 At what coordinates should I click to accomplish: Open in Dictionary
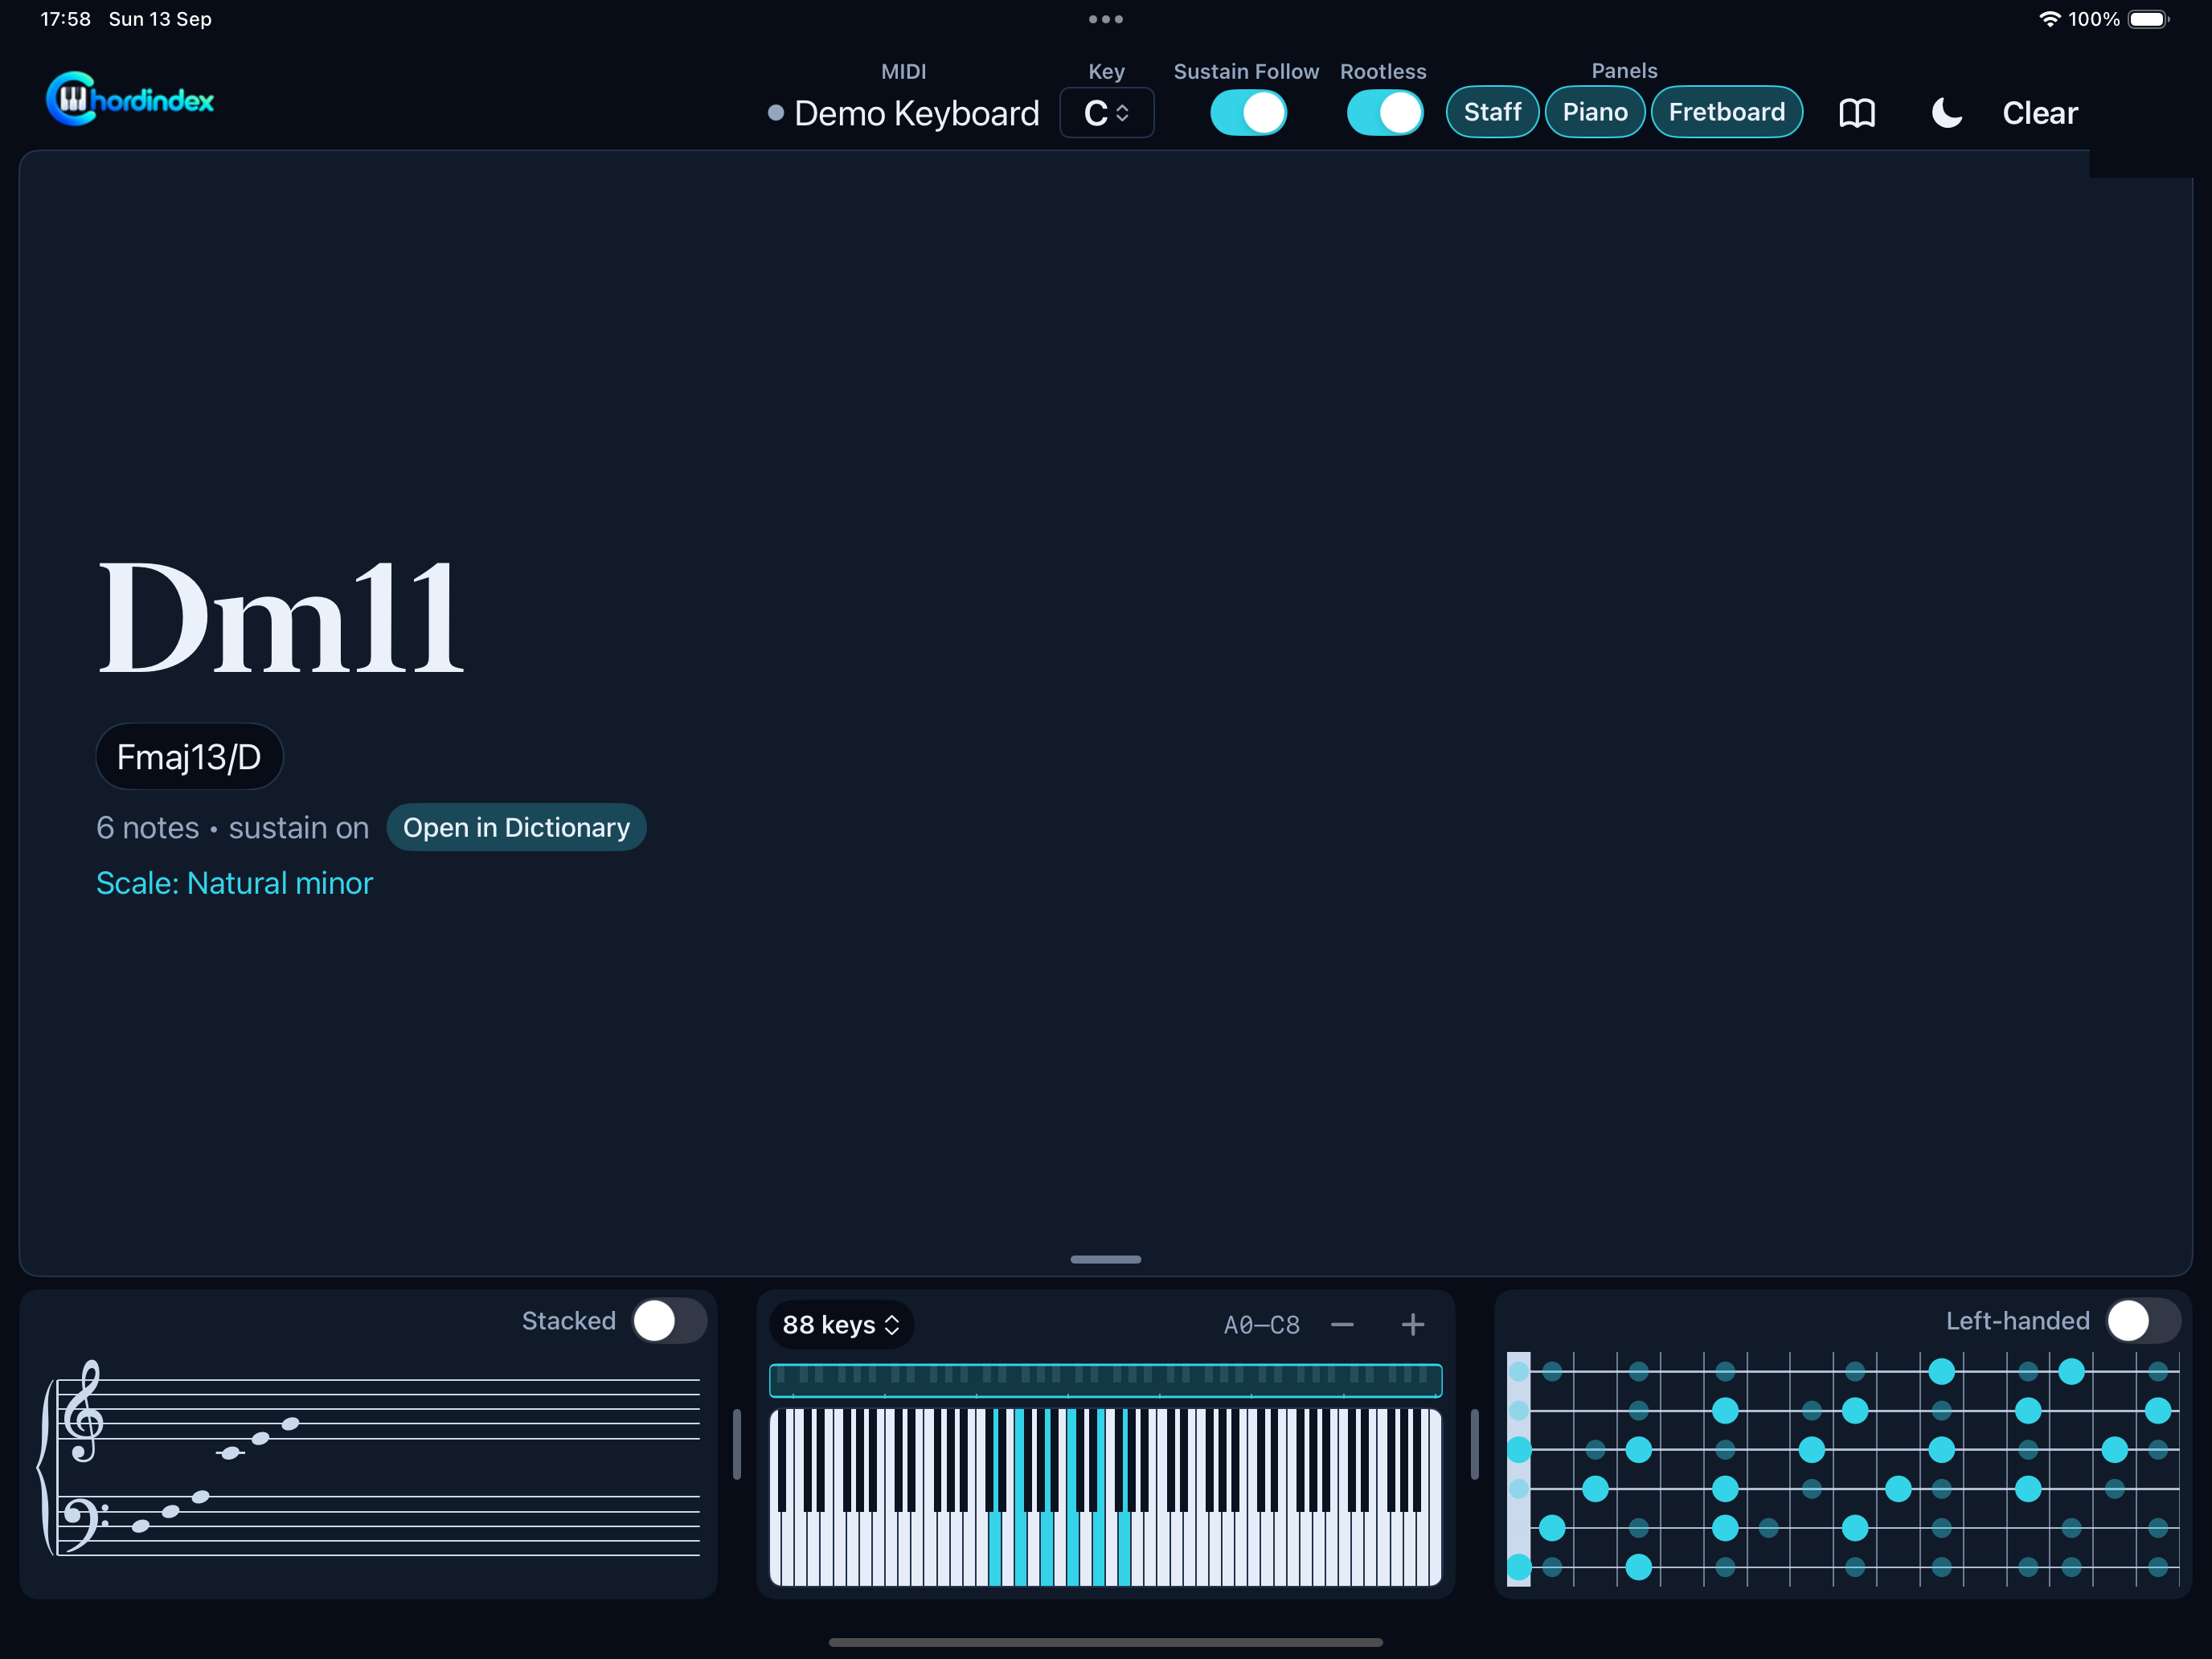click(516, 827)
